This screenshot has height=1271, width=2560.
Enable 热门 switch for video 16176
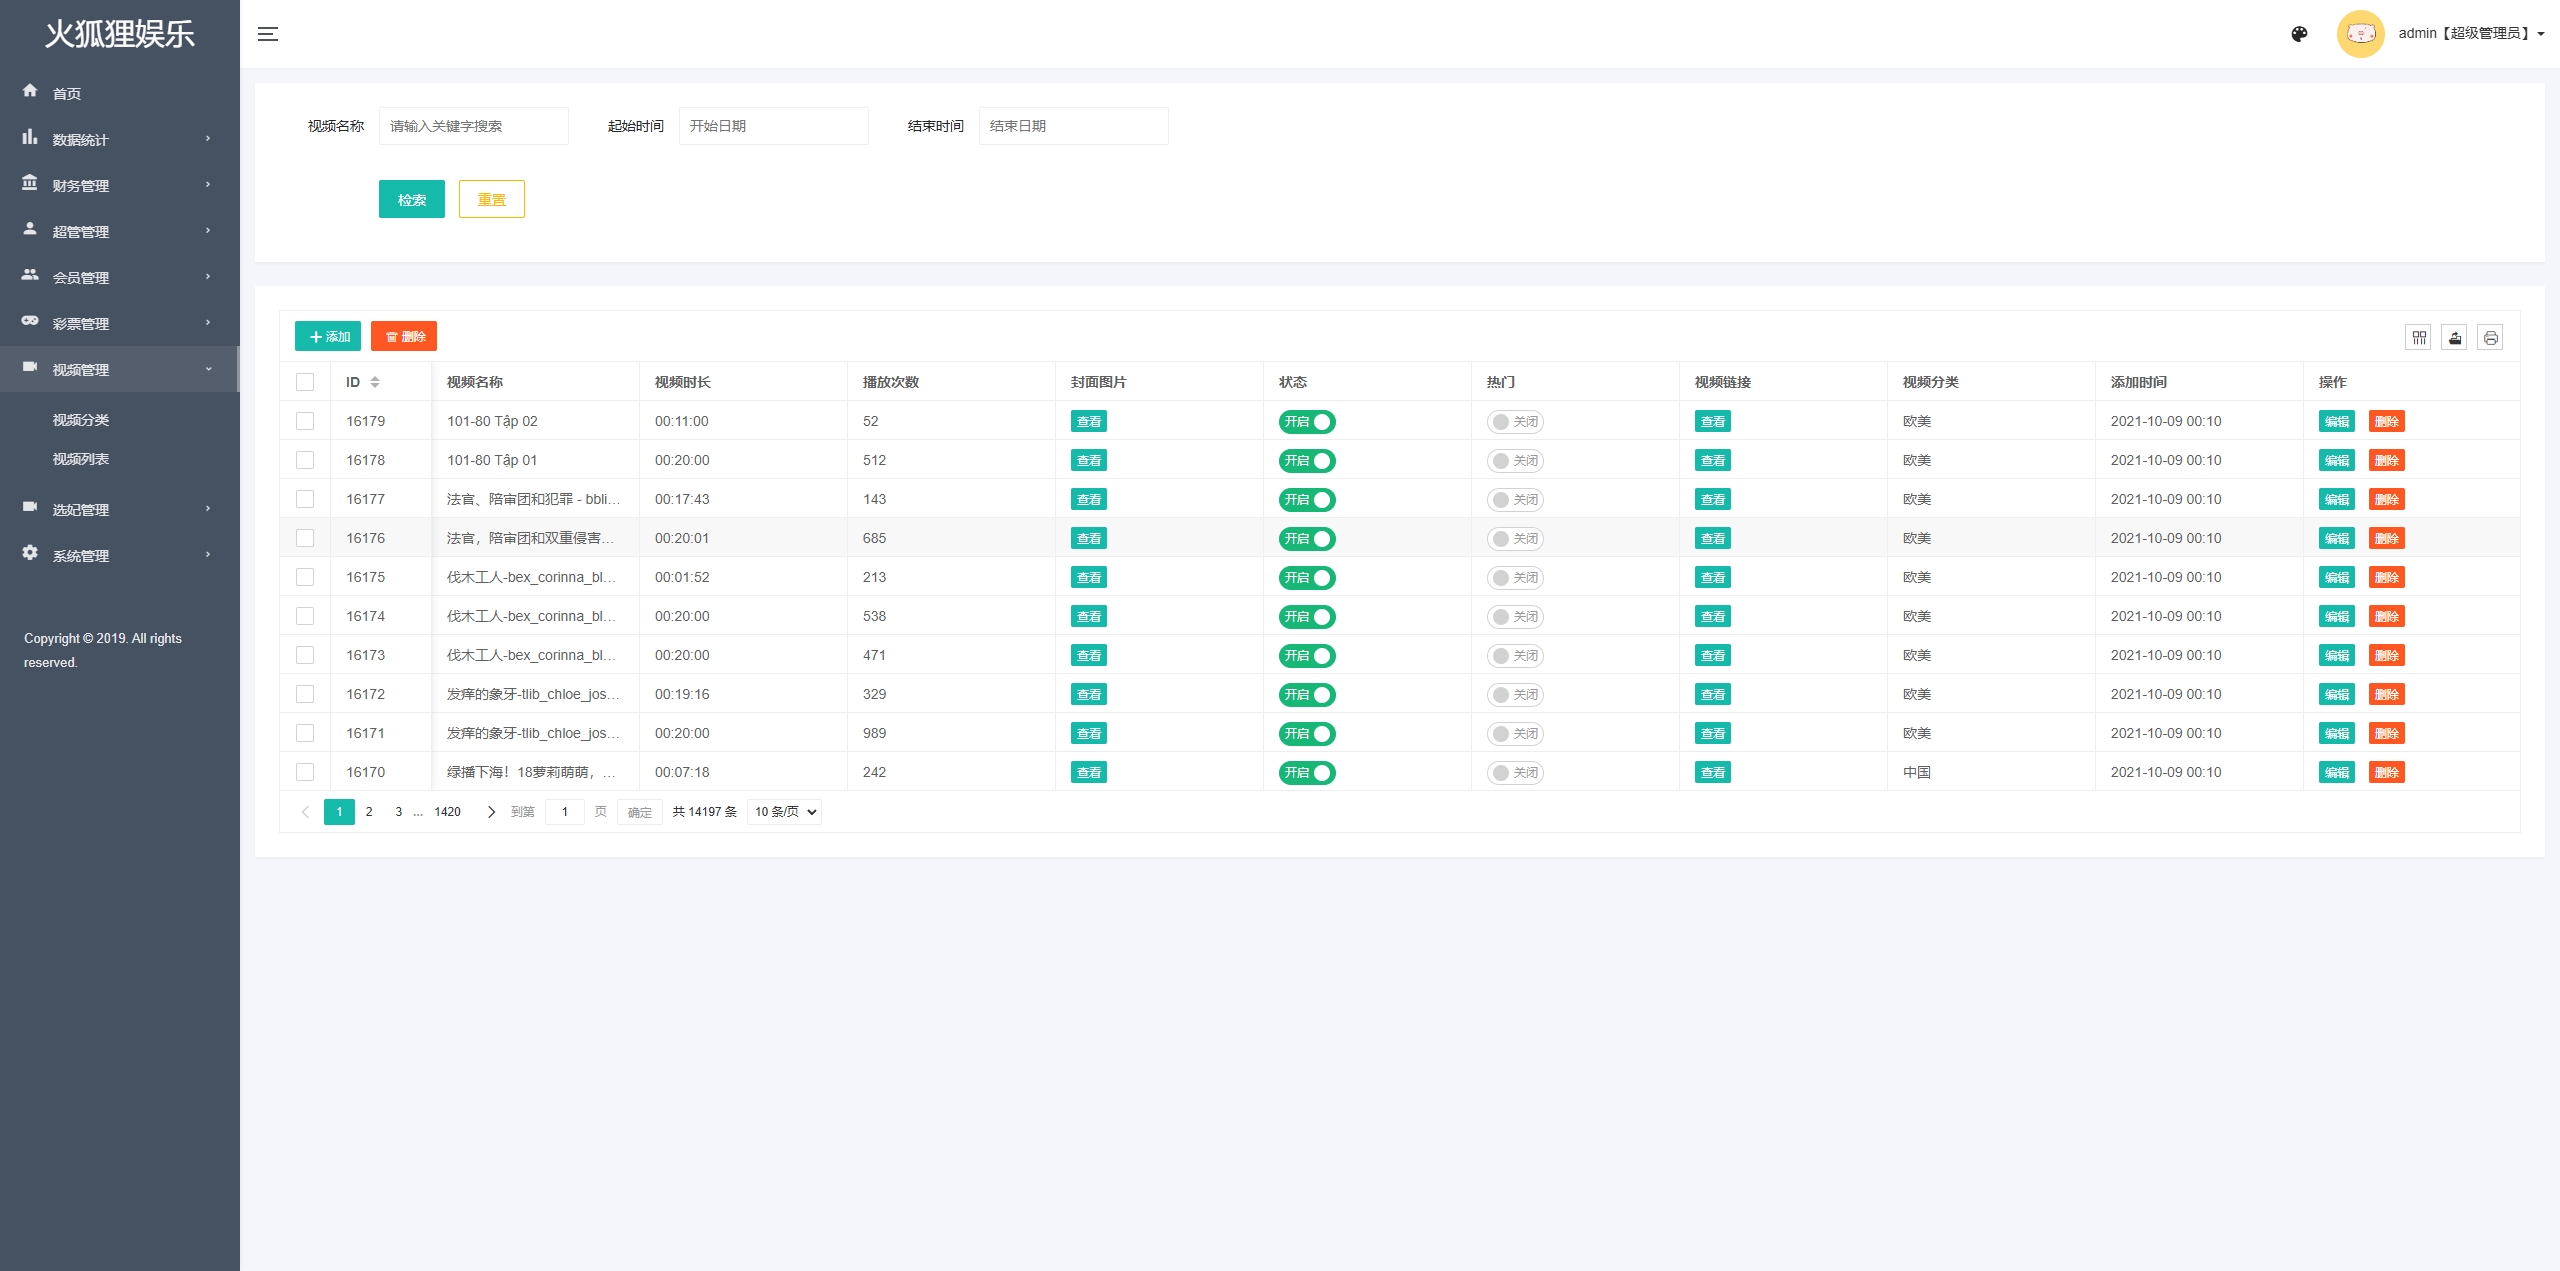pyautogui.click(x=1514, y=539)
